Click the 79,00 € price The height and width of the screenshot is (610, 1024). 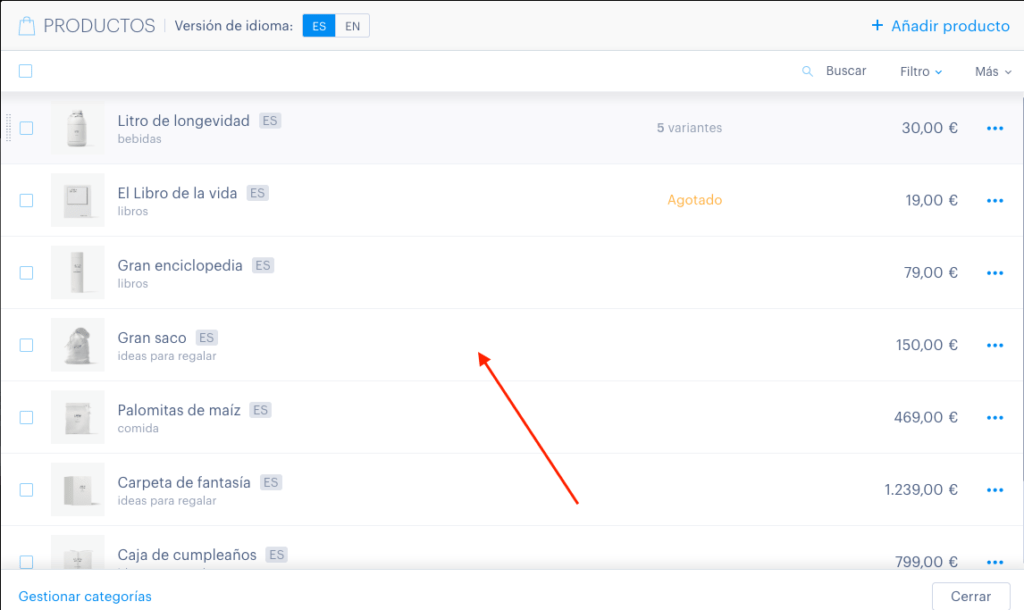tap(931, 273)
